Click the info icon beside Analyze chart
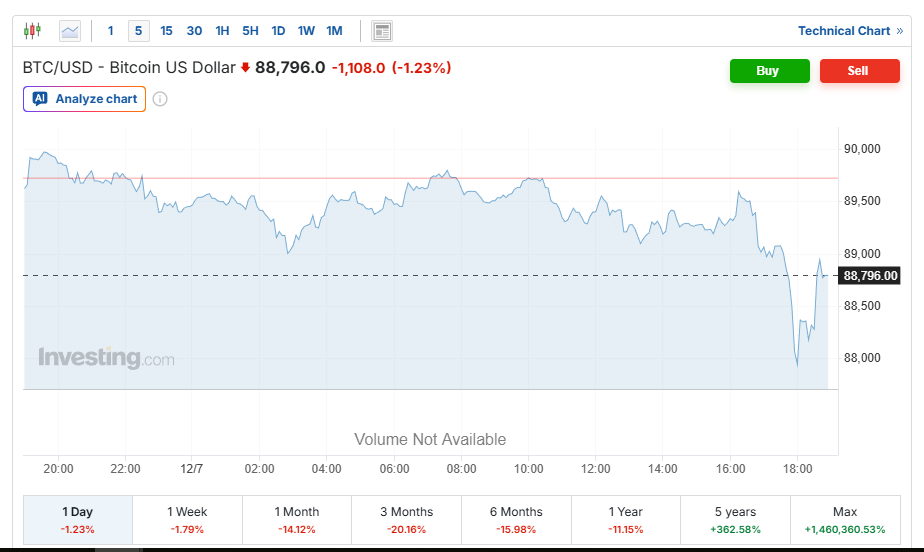Screen dimensions: 924x552 [x=160, y=99]
